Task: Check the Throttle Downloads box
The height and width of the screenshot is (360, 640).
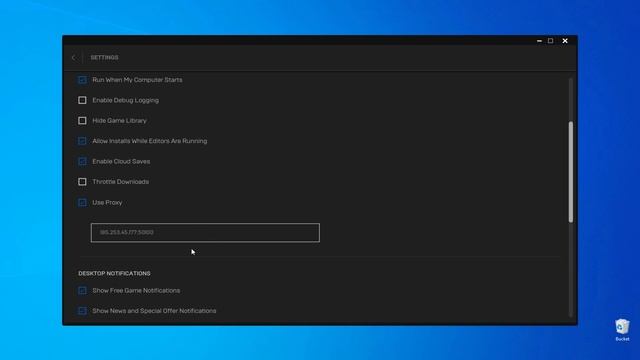Action: point(82,182)
